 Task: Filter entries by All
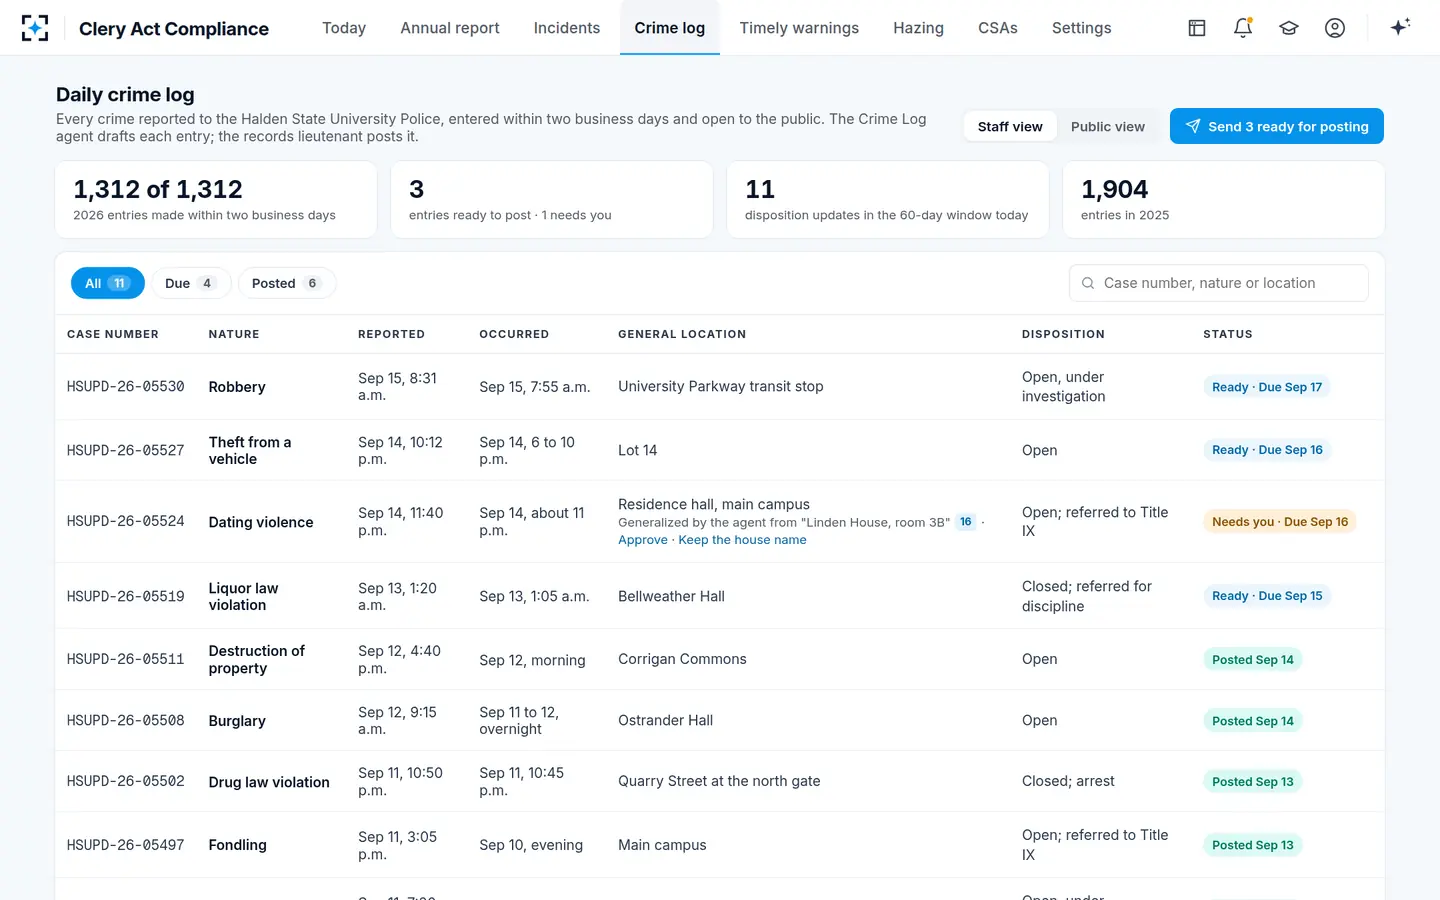(108, 283)
